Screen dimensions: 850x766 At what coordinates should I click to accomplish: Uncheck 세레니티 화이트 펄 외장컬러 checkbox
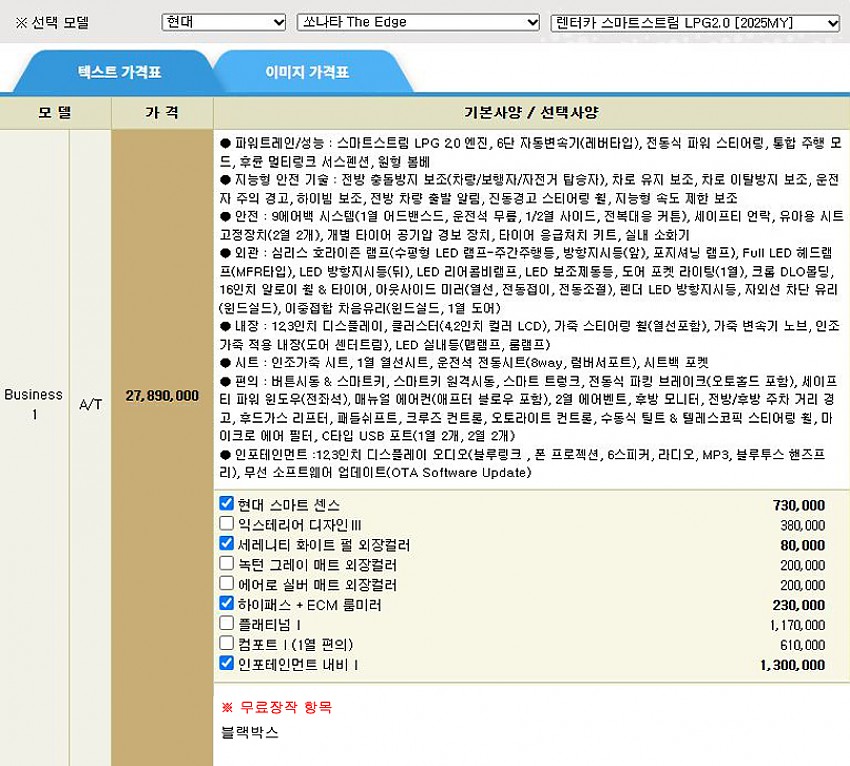pyautogui.click(x=227, y=544)
